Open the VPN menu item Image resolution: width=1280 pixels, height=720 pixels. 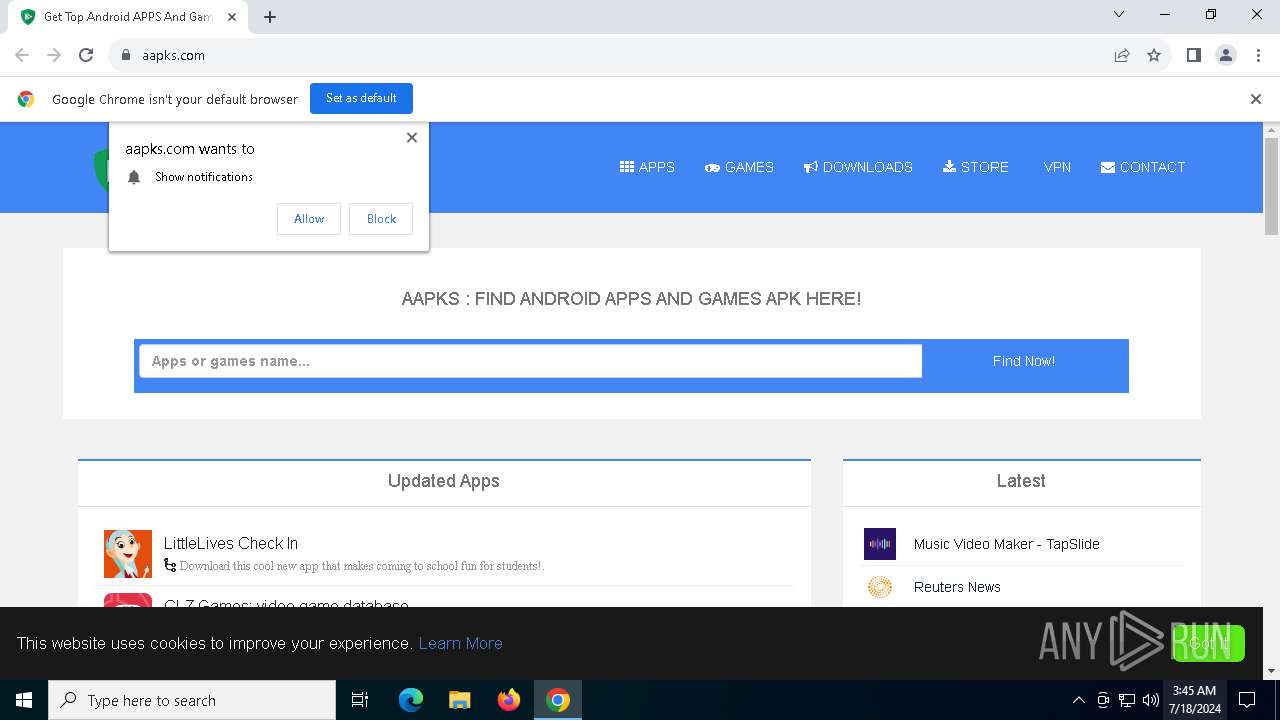point(1057,167)
